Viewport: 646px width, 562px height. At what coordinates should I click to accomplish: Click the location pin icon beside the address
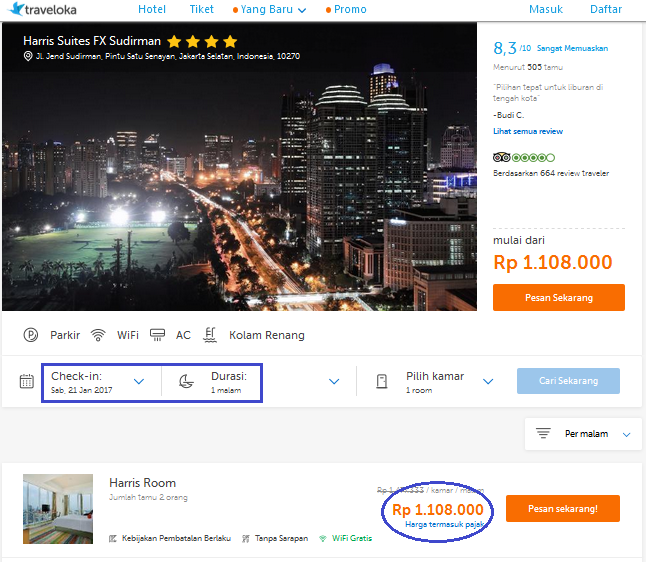[28, 56]
